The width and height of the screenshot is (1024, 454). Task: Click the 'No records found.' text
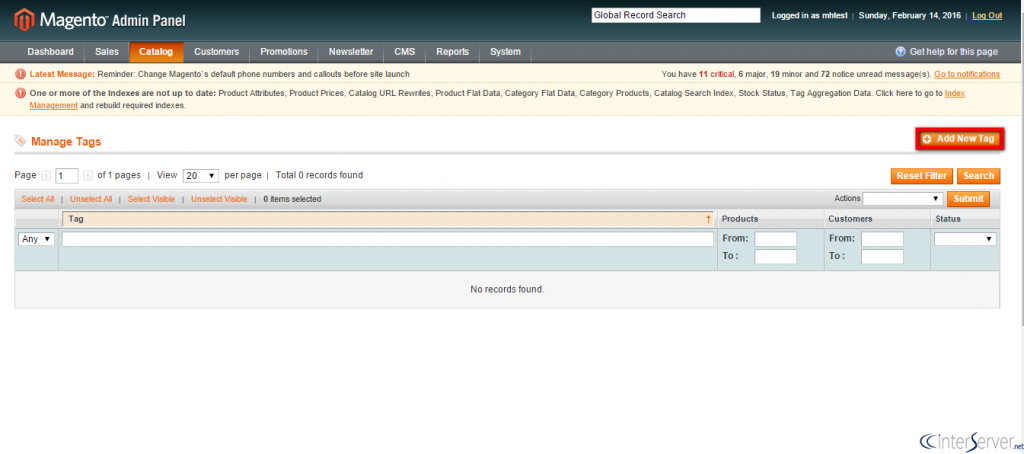pyautogui.click(x=507, y=289)
